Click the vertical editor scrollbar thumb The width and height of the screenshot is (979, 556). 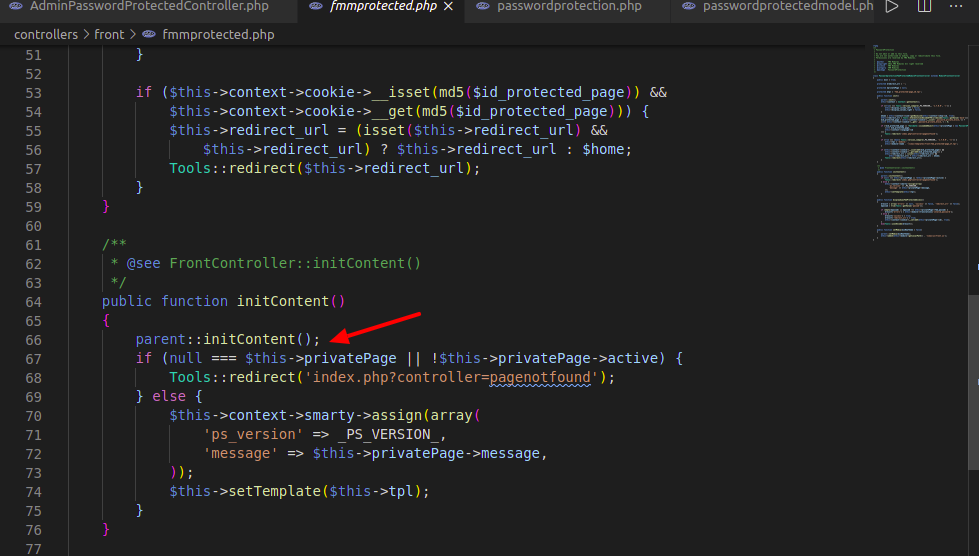[973, 382]
